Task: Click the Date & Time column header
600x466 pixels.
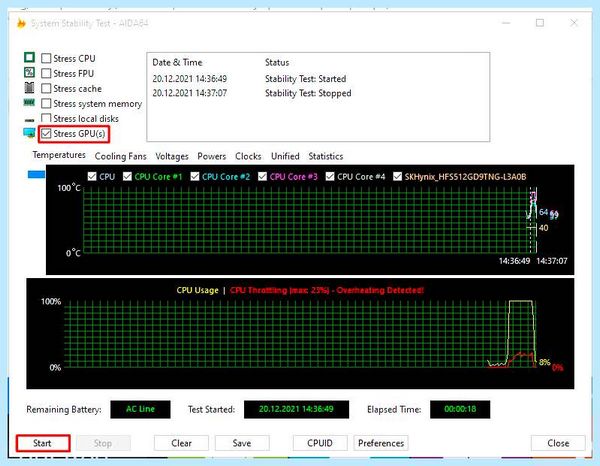Action: coord(177,62)
